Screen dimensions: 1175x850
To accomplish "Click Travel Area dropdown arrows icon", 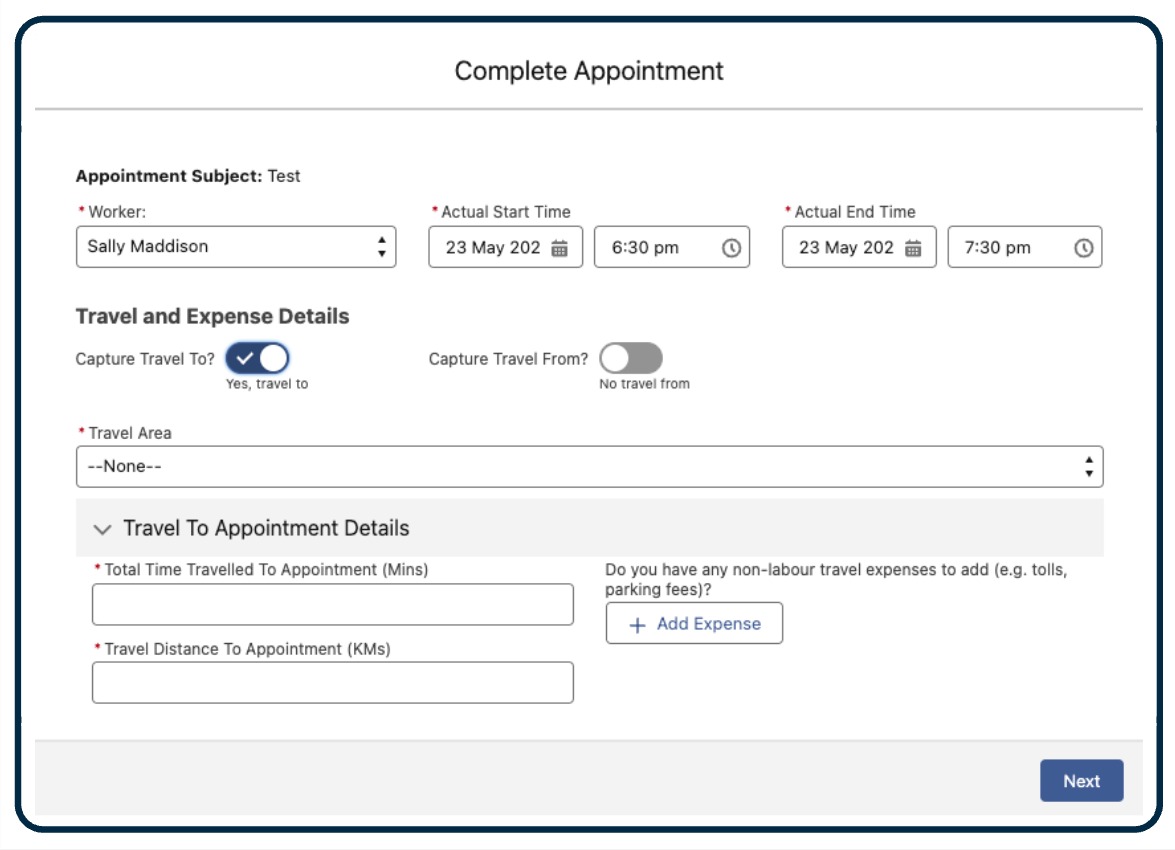I will (1088, 467).
